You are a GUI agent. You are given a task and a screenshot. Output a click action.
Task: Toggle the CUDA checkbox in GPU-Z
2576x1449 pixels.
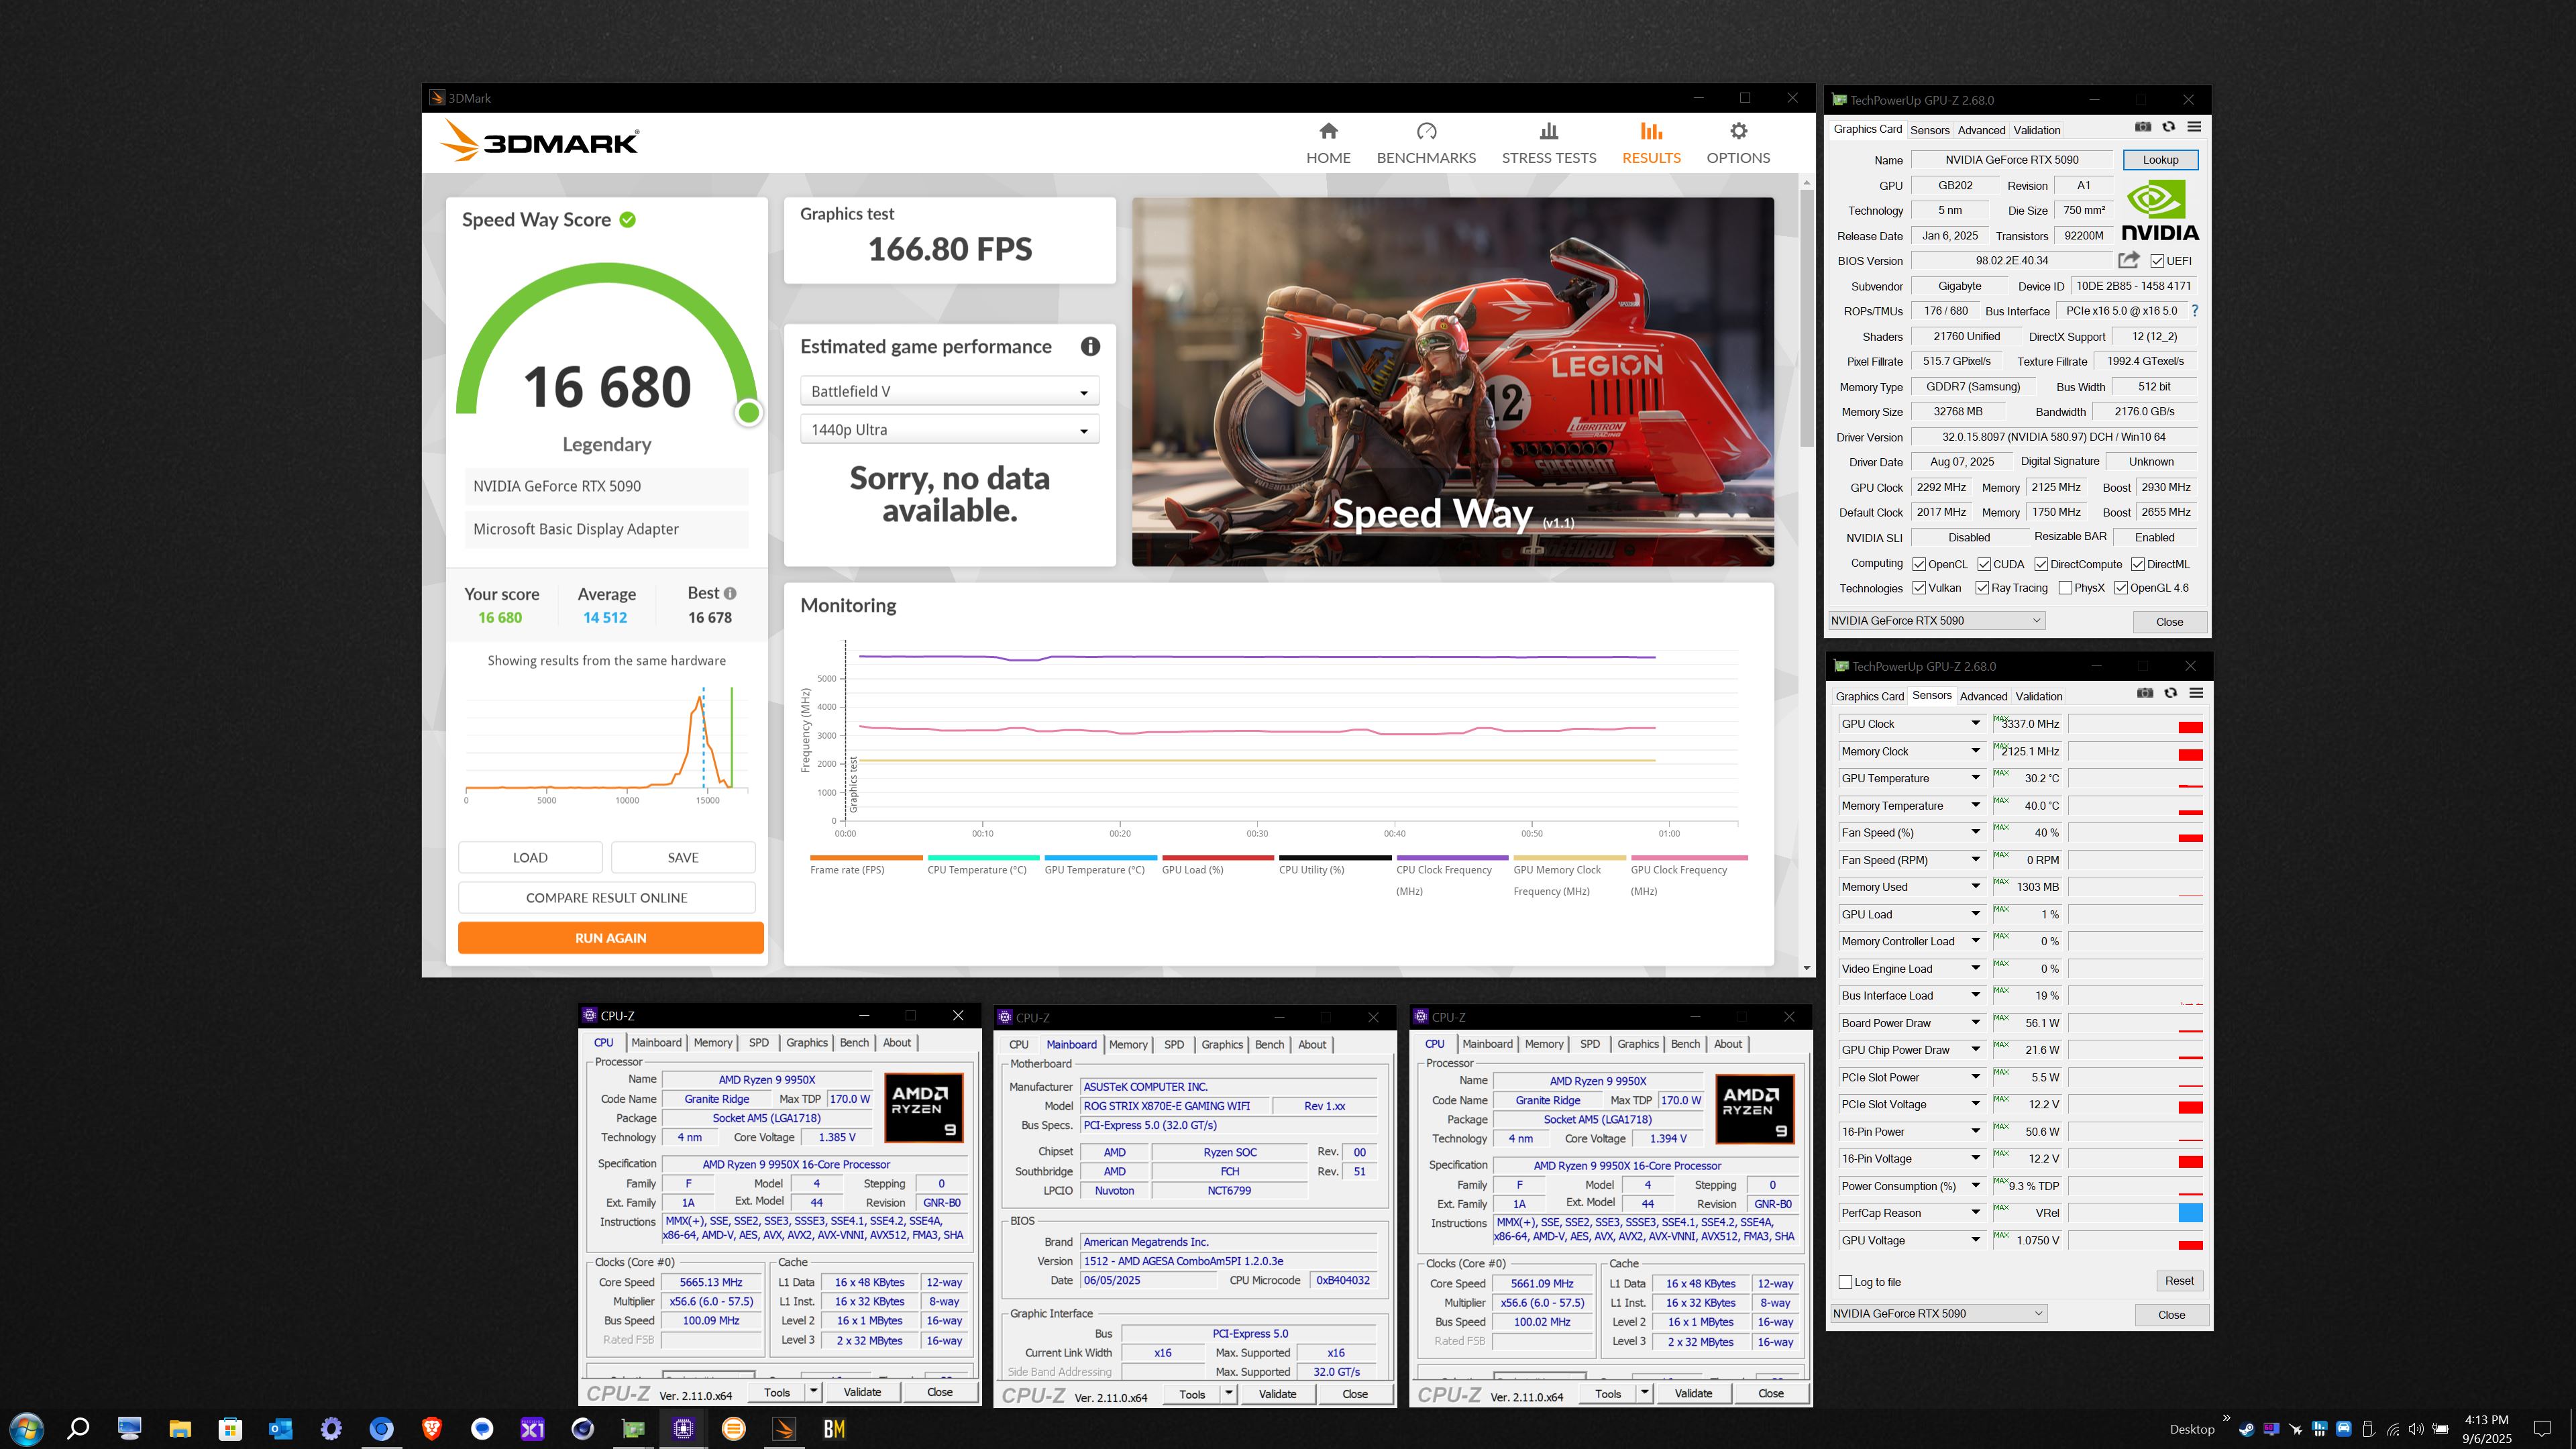[1984, 564]
